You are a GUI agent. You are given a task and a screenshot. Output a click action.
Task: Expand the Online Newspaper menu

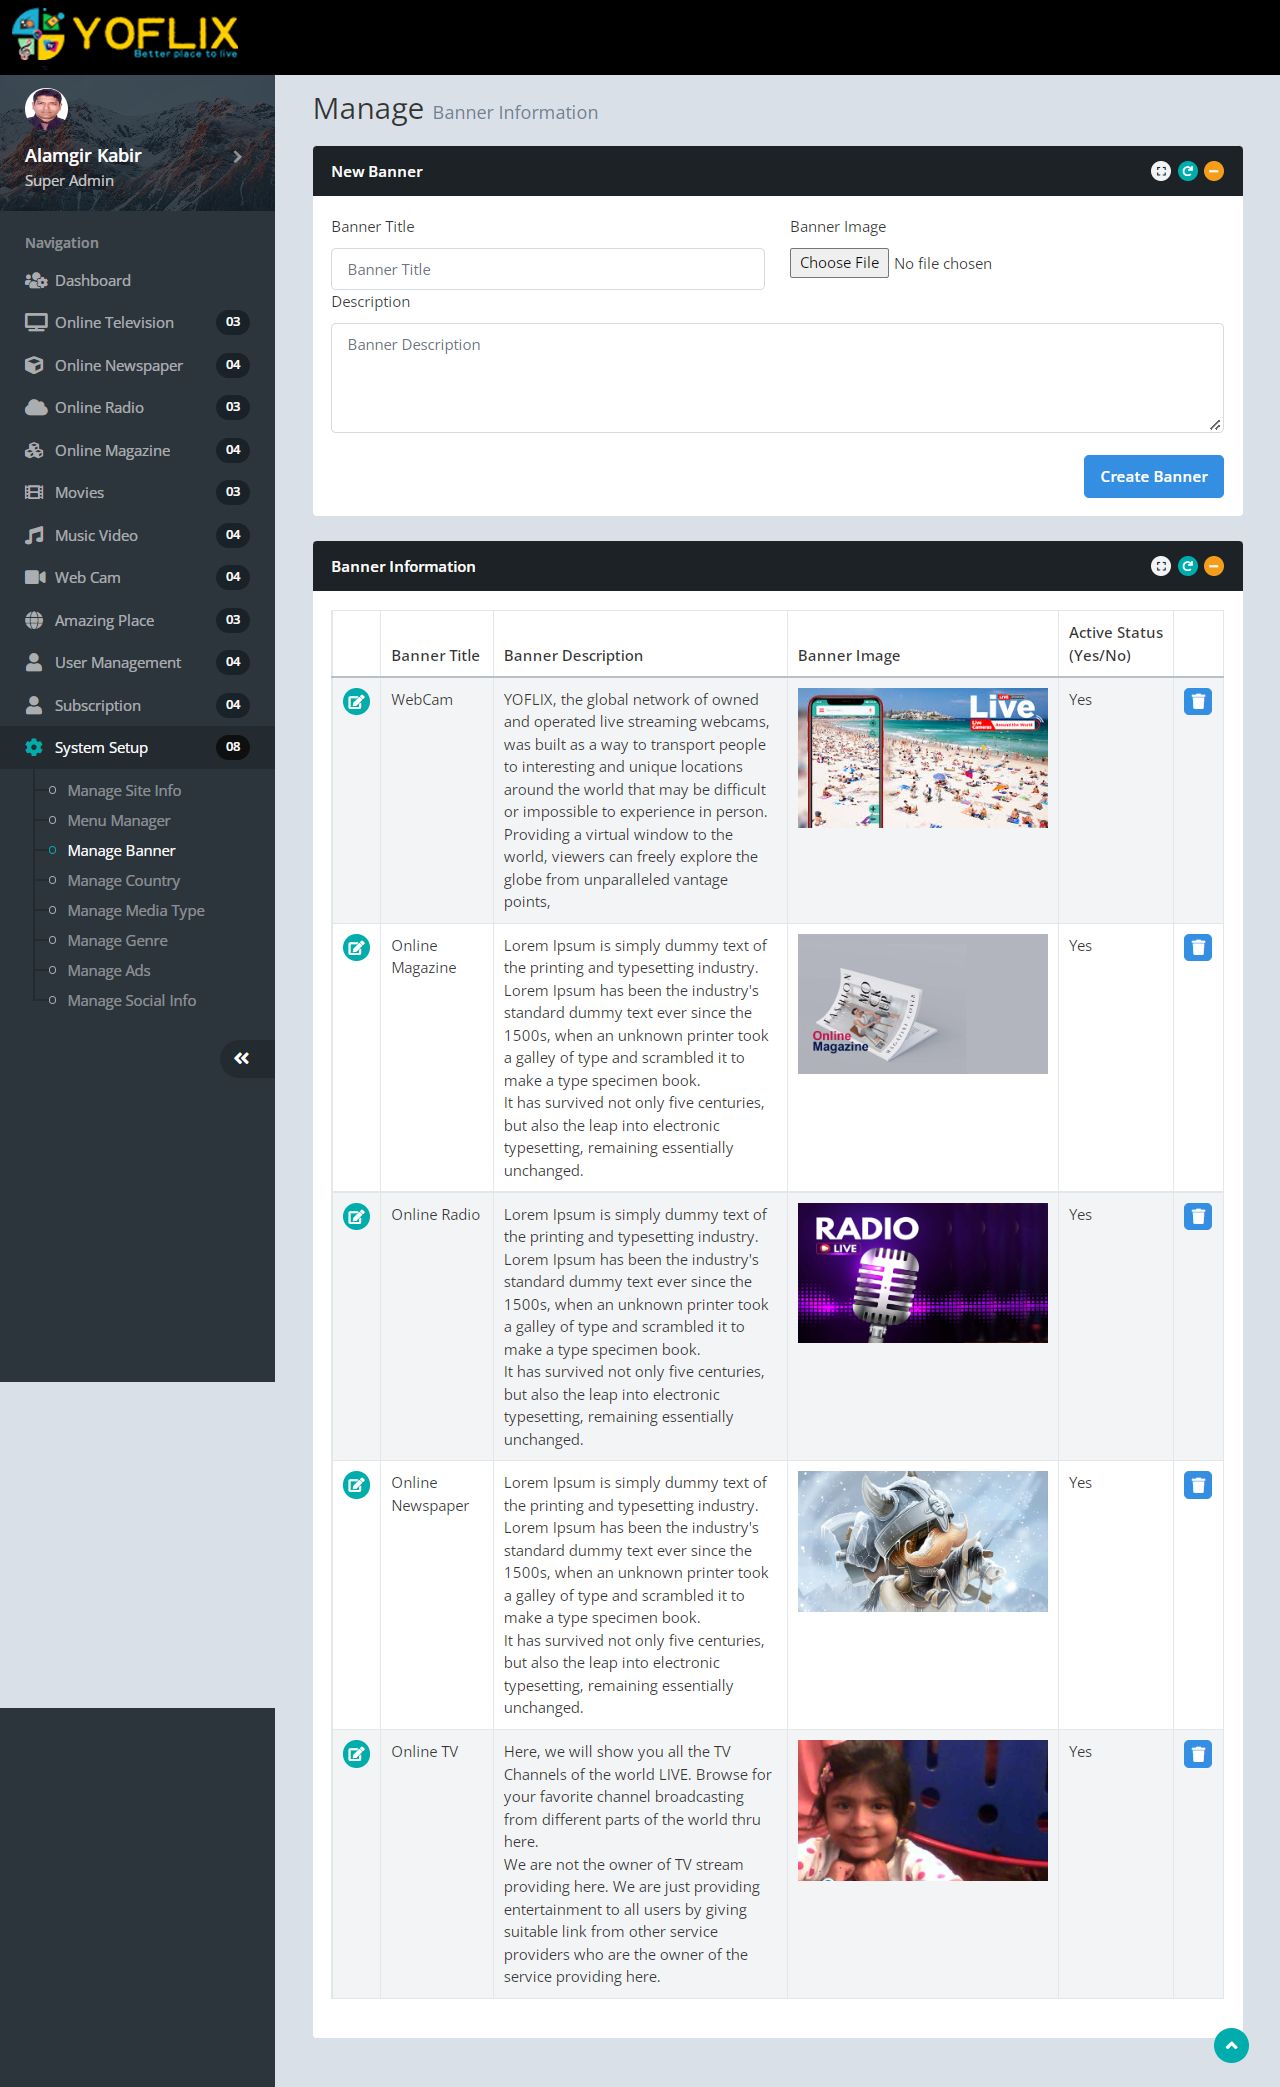point(137,366)
